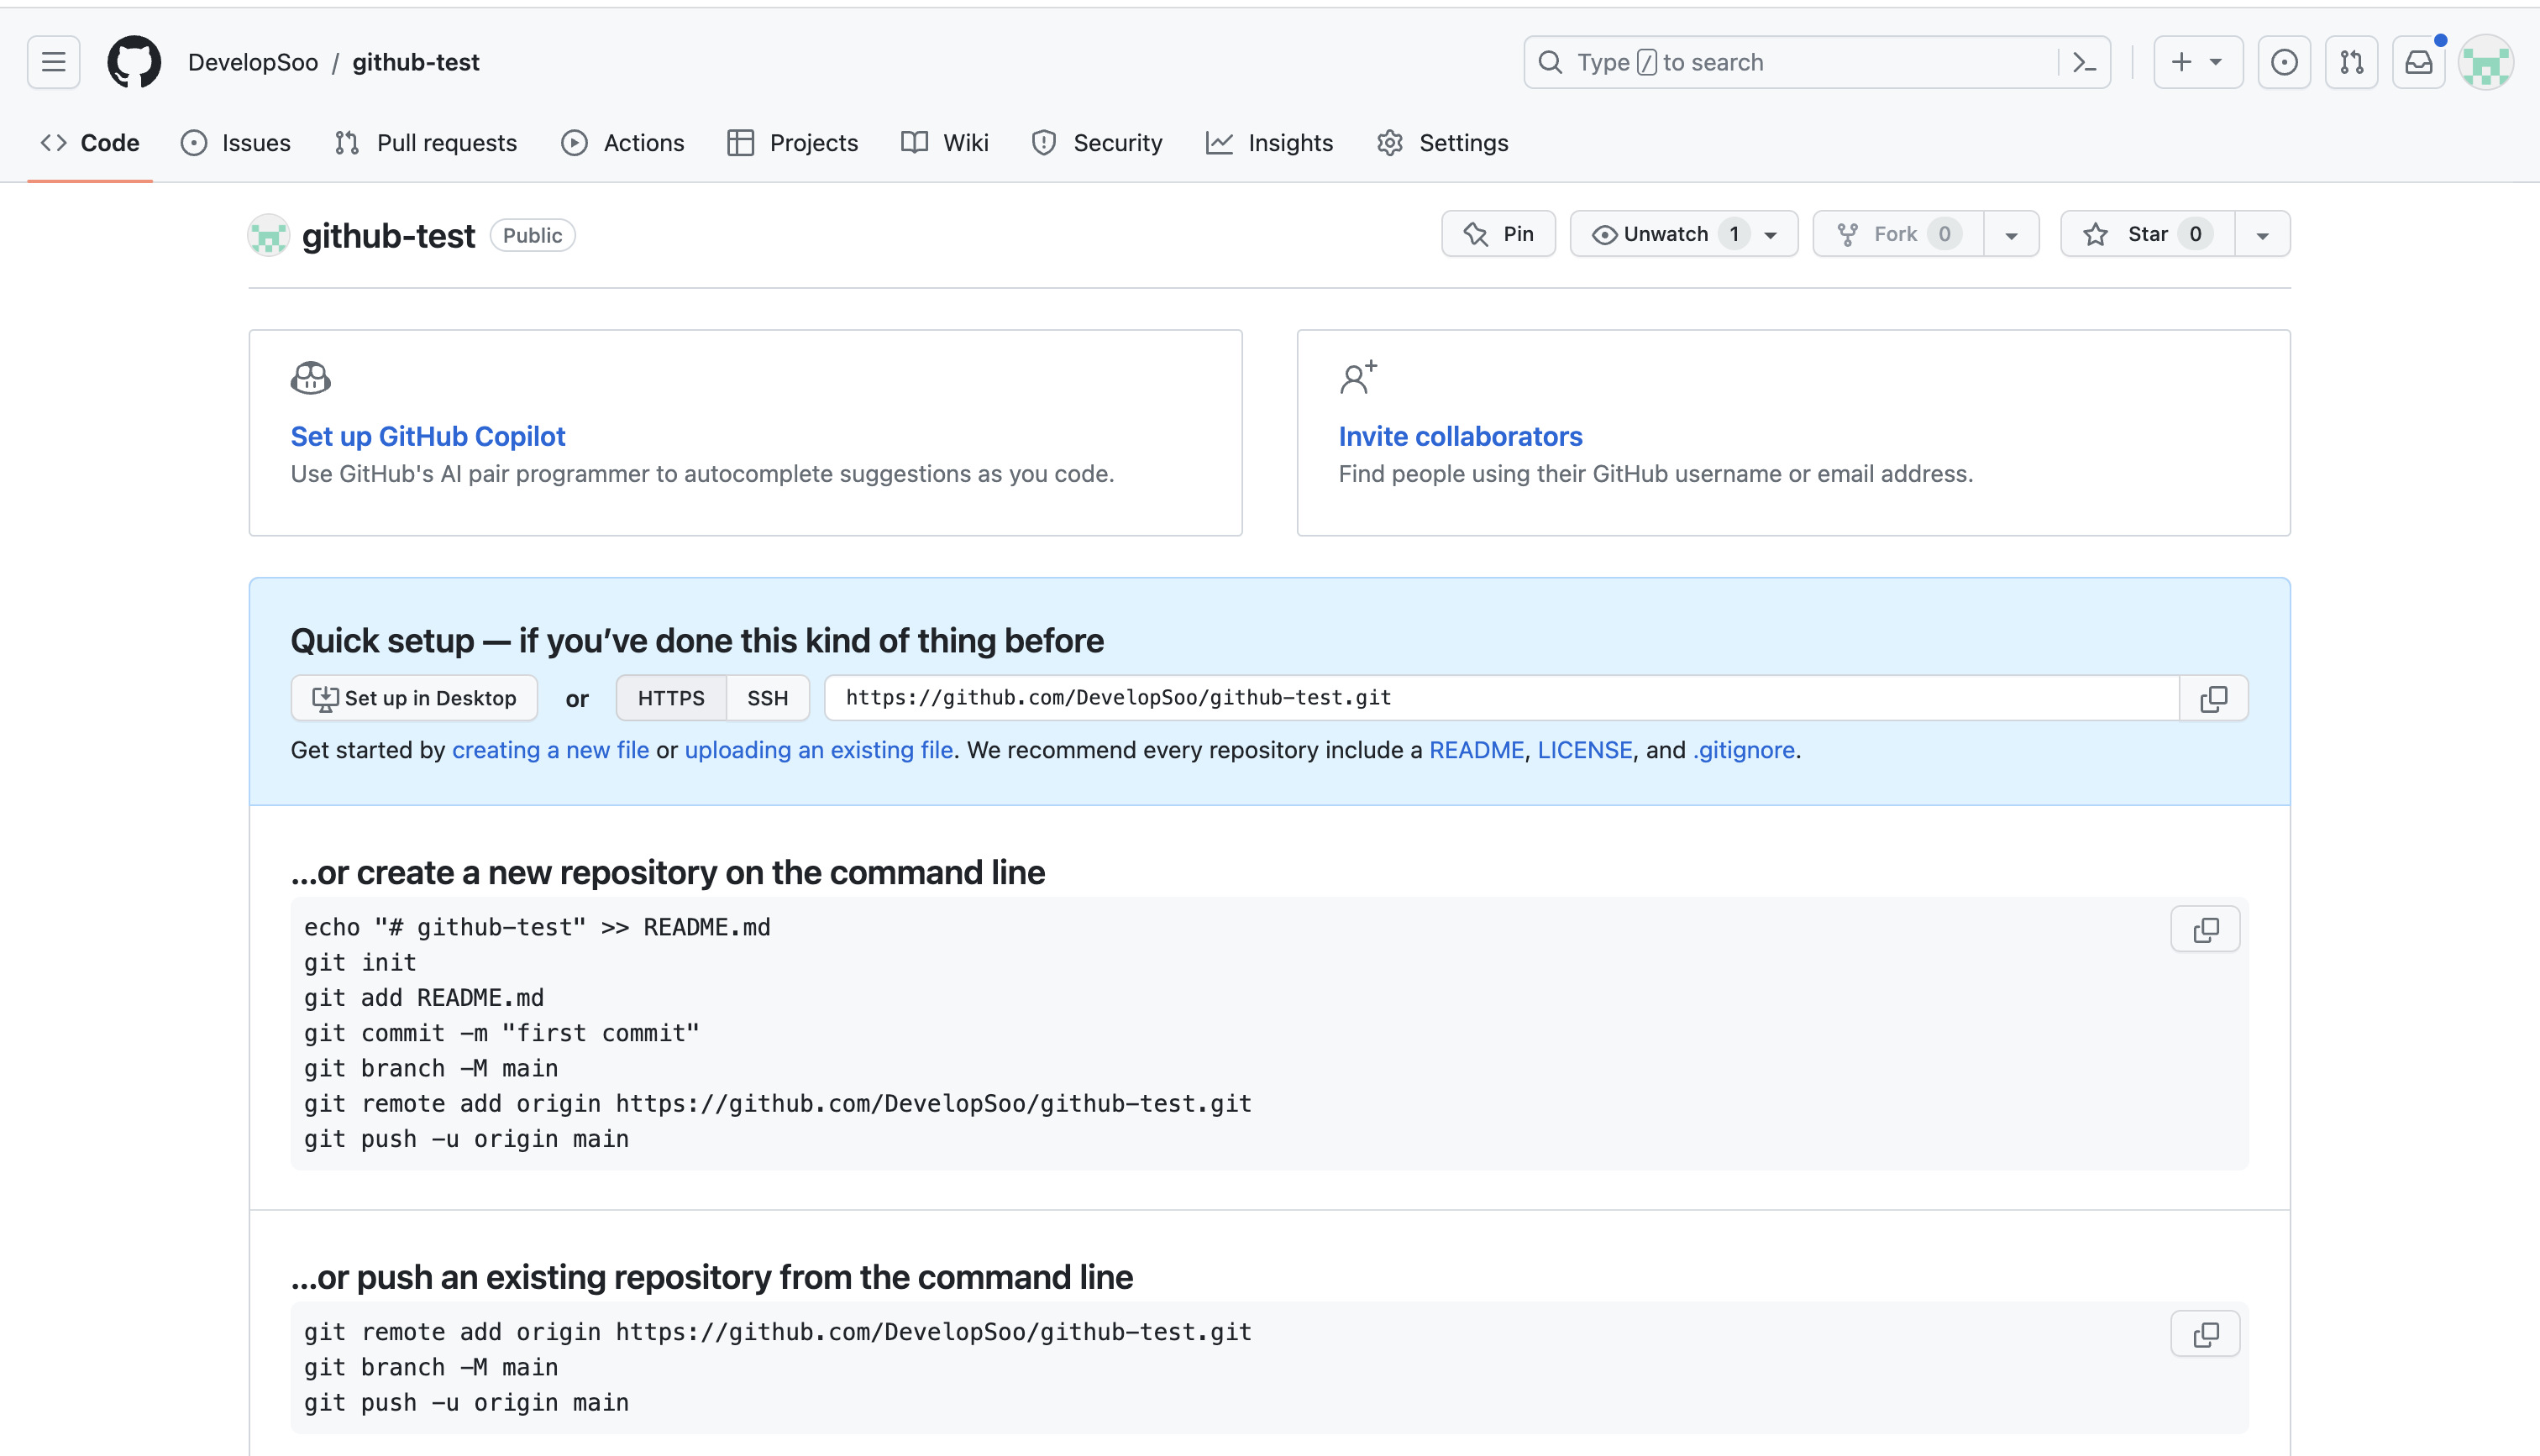
Task: Click 'git add README.md' command line
Action: click(424, 998)
